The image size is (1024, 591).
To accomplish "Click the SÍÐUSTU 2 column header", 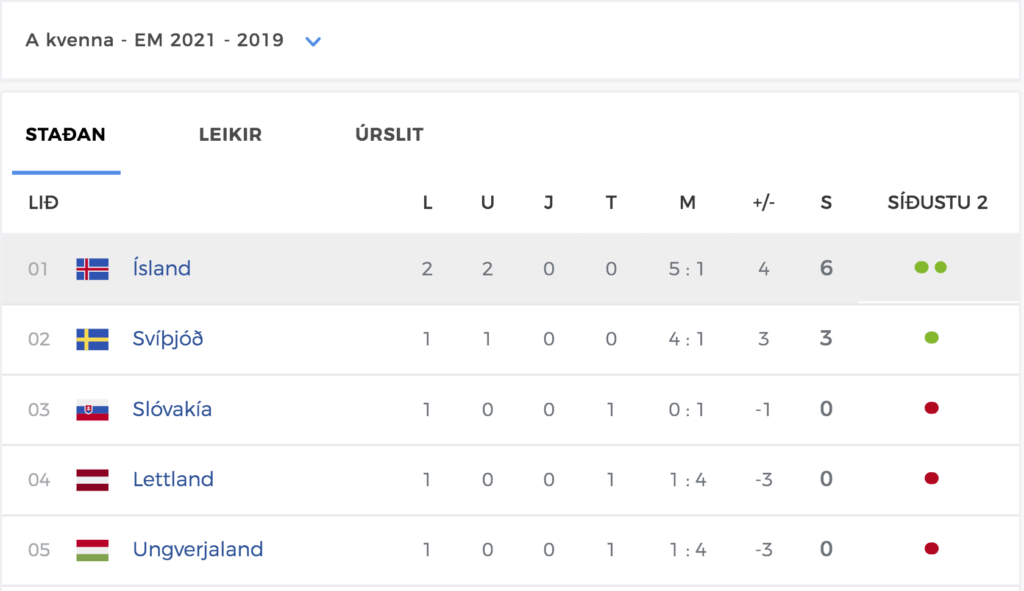I will click(x=937, y=202).
